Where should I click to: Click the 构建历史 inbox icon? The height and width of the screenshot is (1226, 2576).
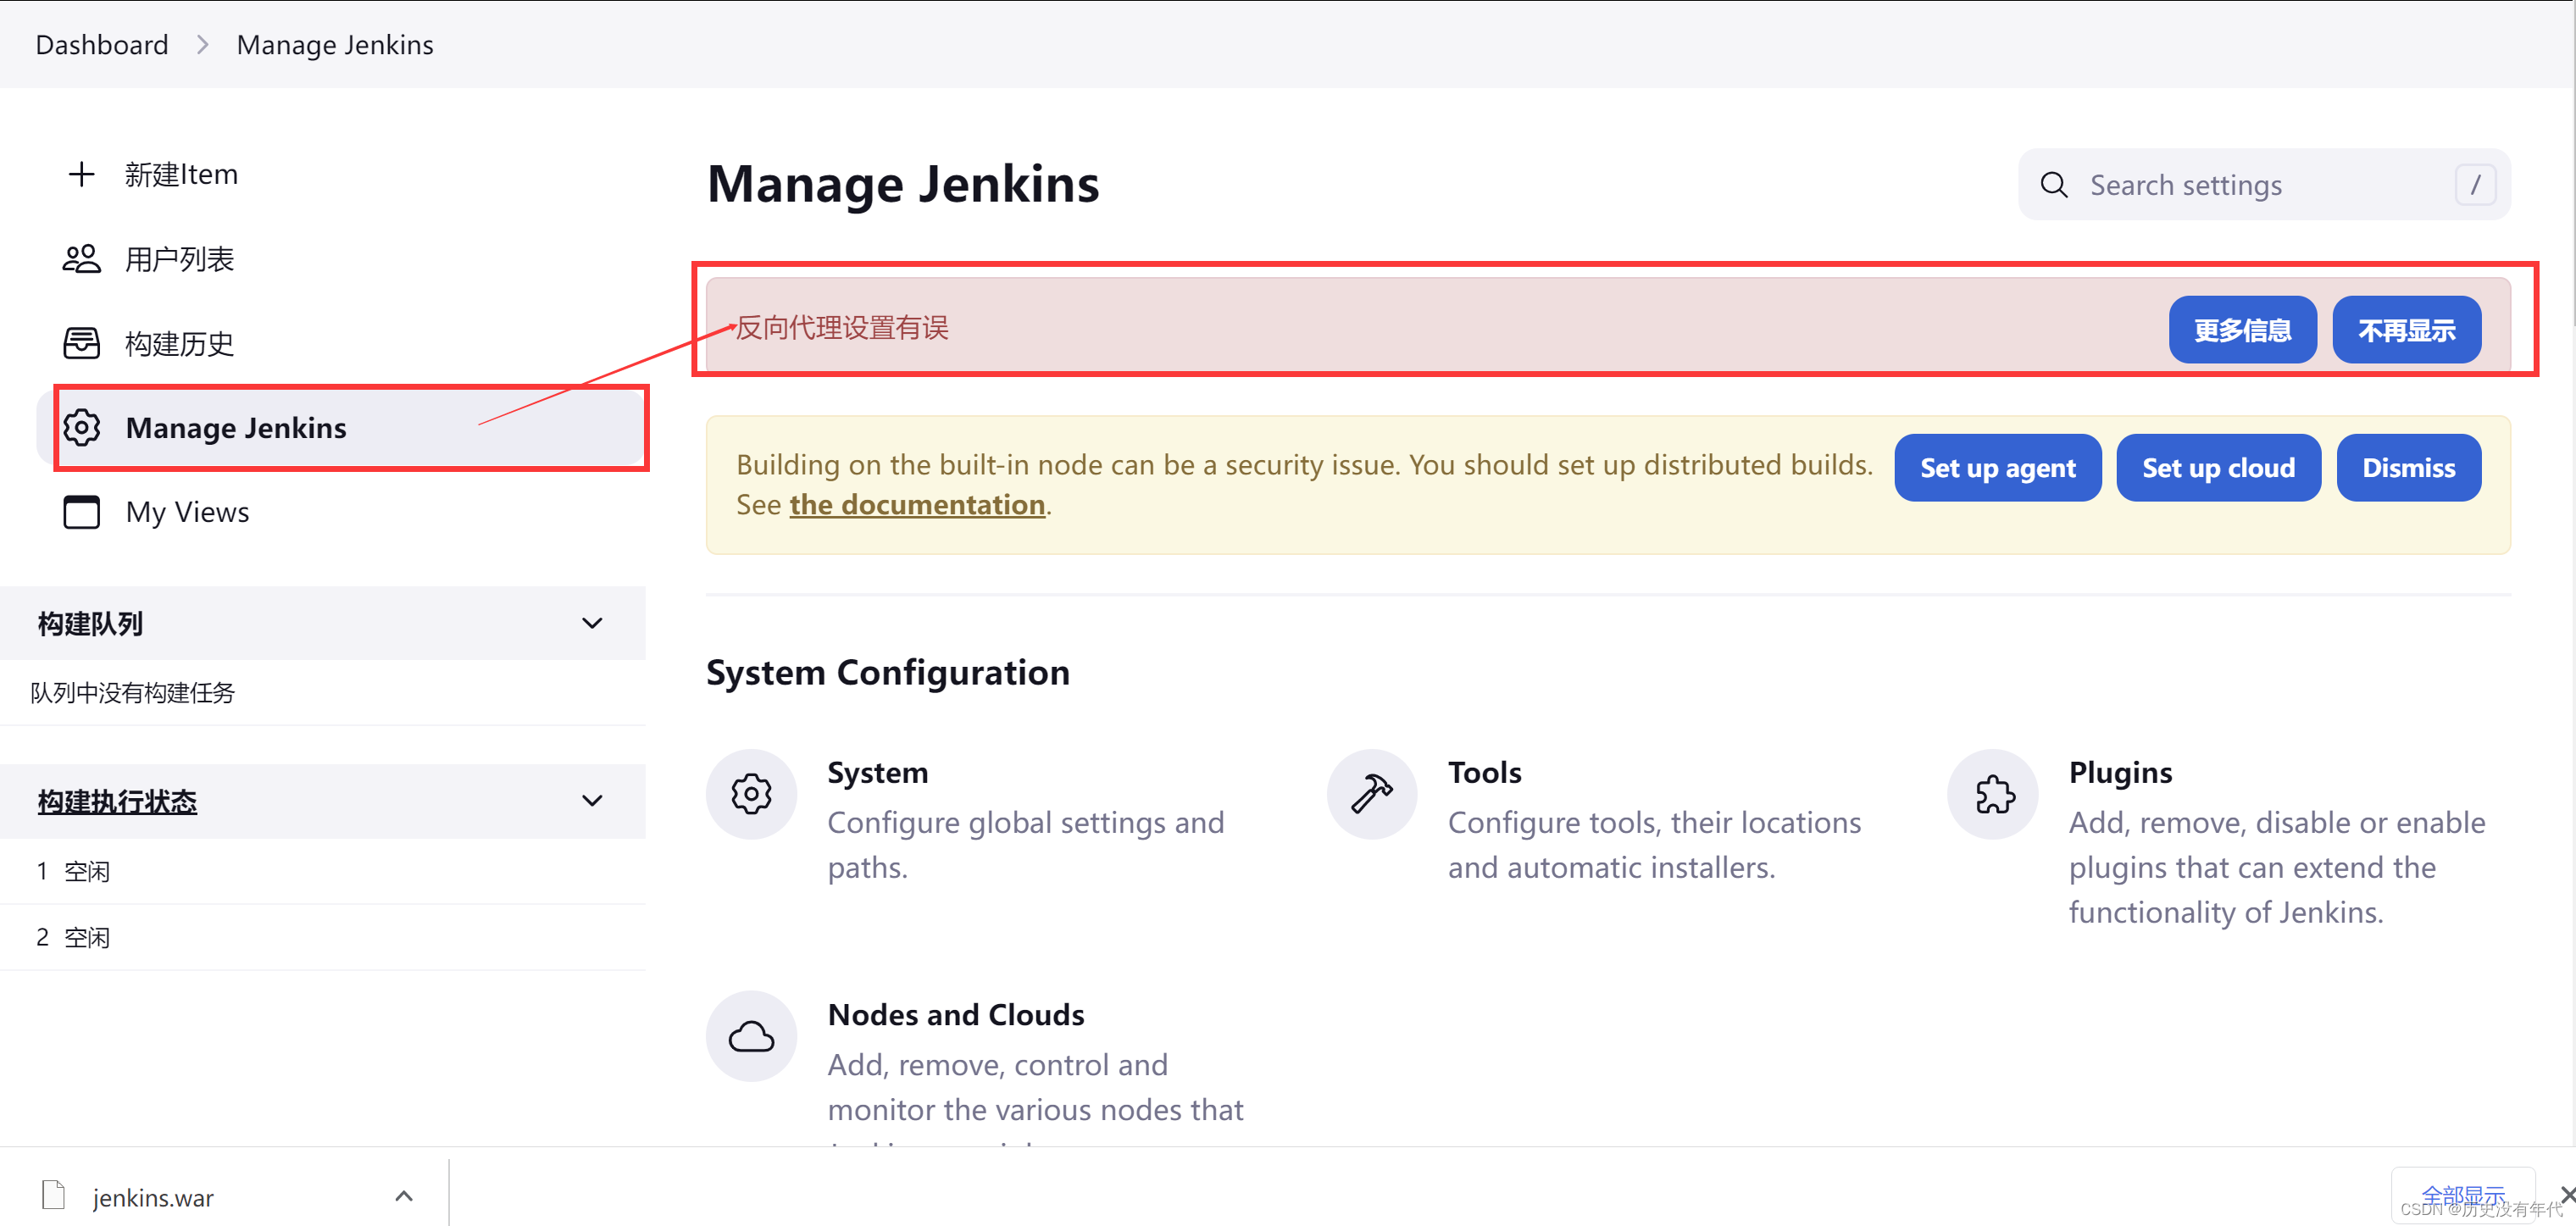(x=81, y=343)
